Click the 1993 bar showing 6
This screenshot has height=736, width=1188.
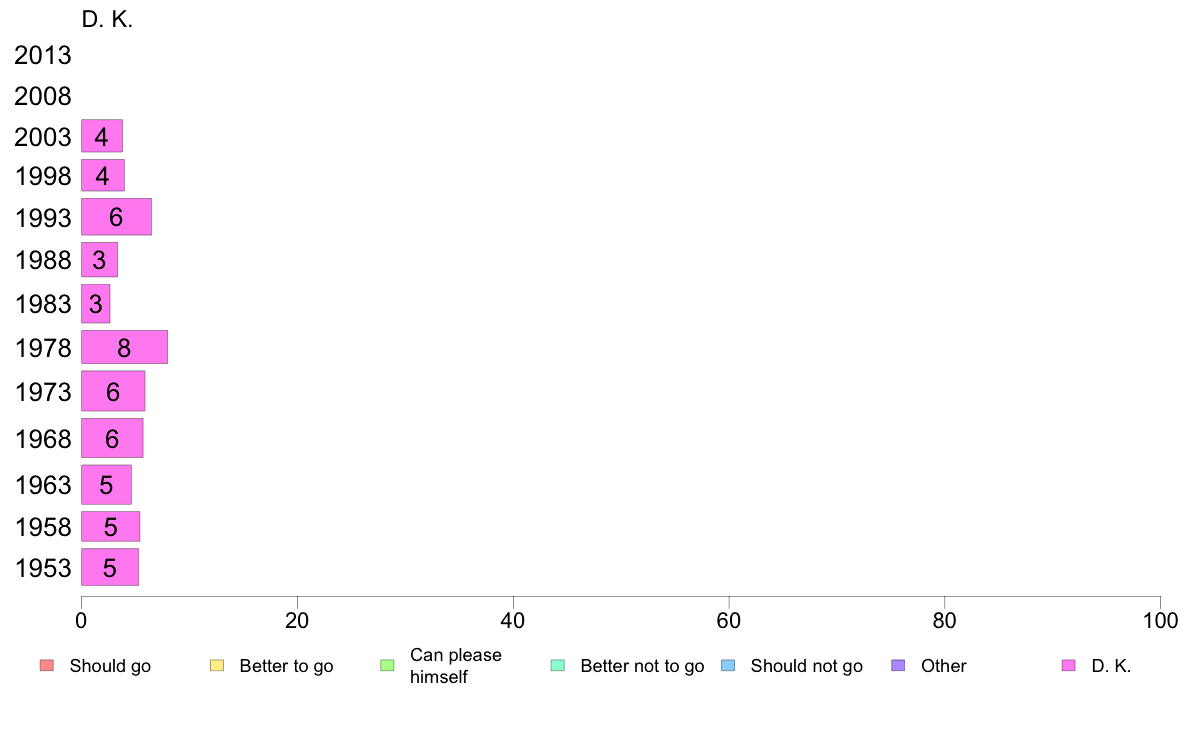[116, 217]
